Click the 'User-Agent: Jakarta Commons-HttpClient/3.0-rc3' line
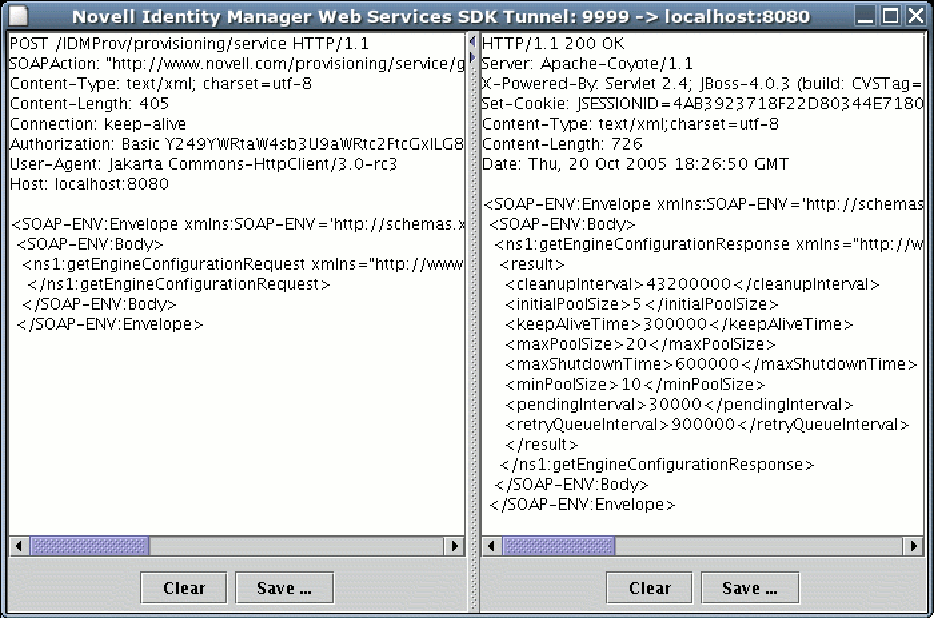The height and width of the screenshot is (618, 934). (203, 164)
